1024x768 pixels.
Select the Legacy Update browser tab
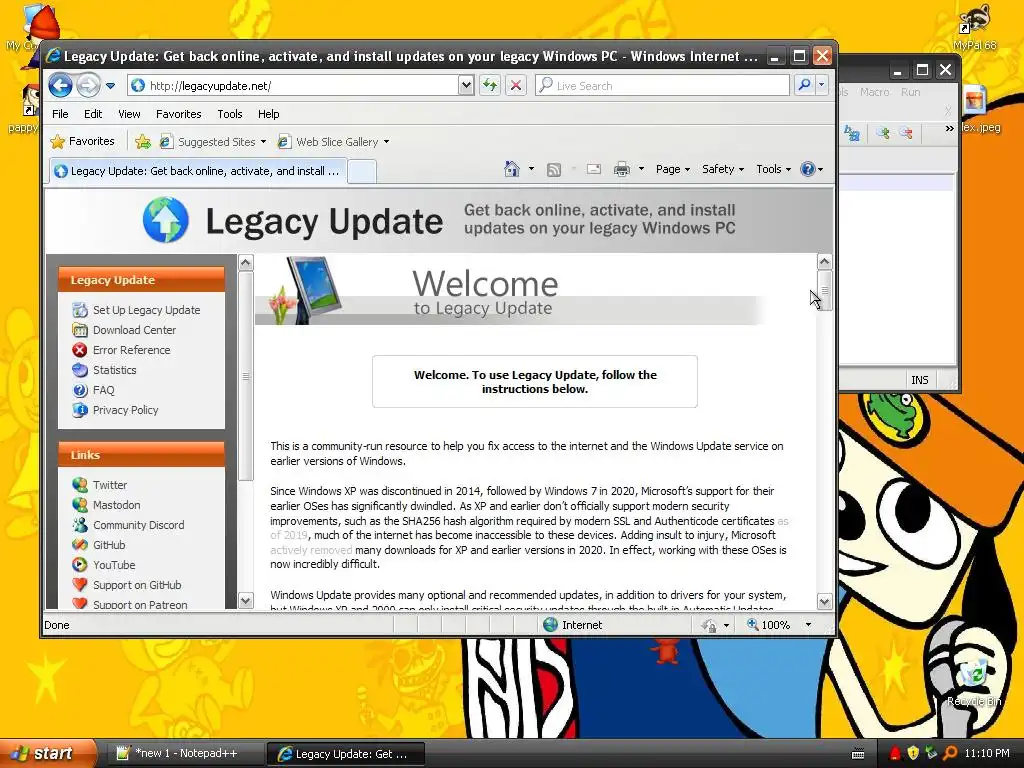198,171
